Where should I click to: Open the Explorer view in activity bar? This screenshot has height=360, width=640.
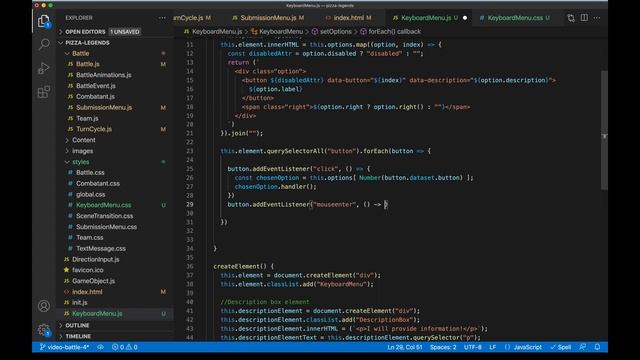44,21
